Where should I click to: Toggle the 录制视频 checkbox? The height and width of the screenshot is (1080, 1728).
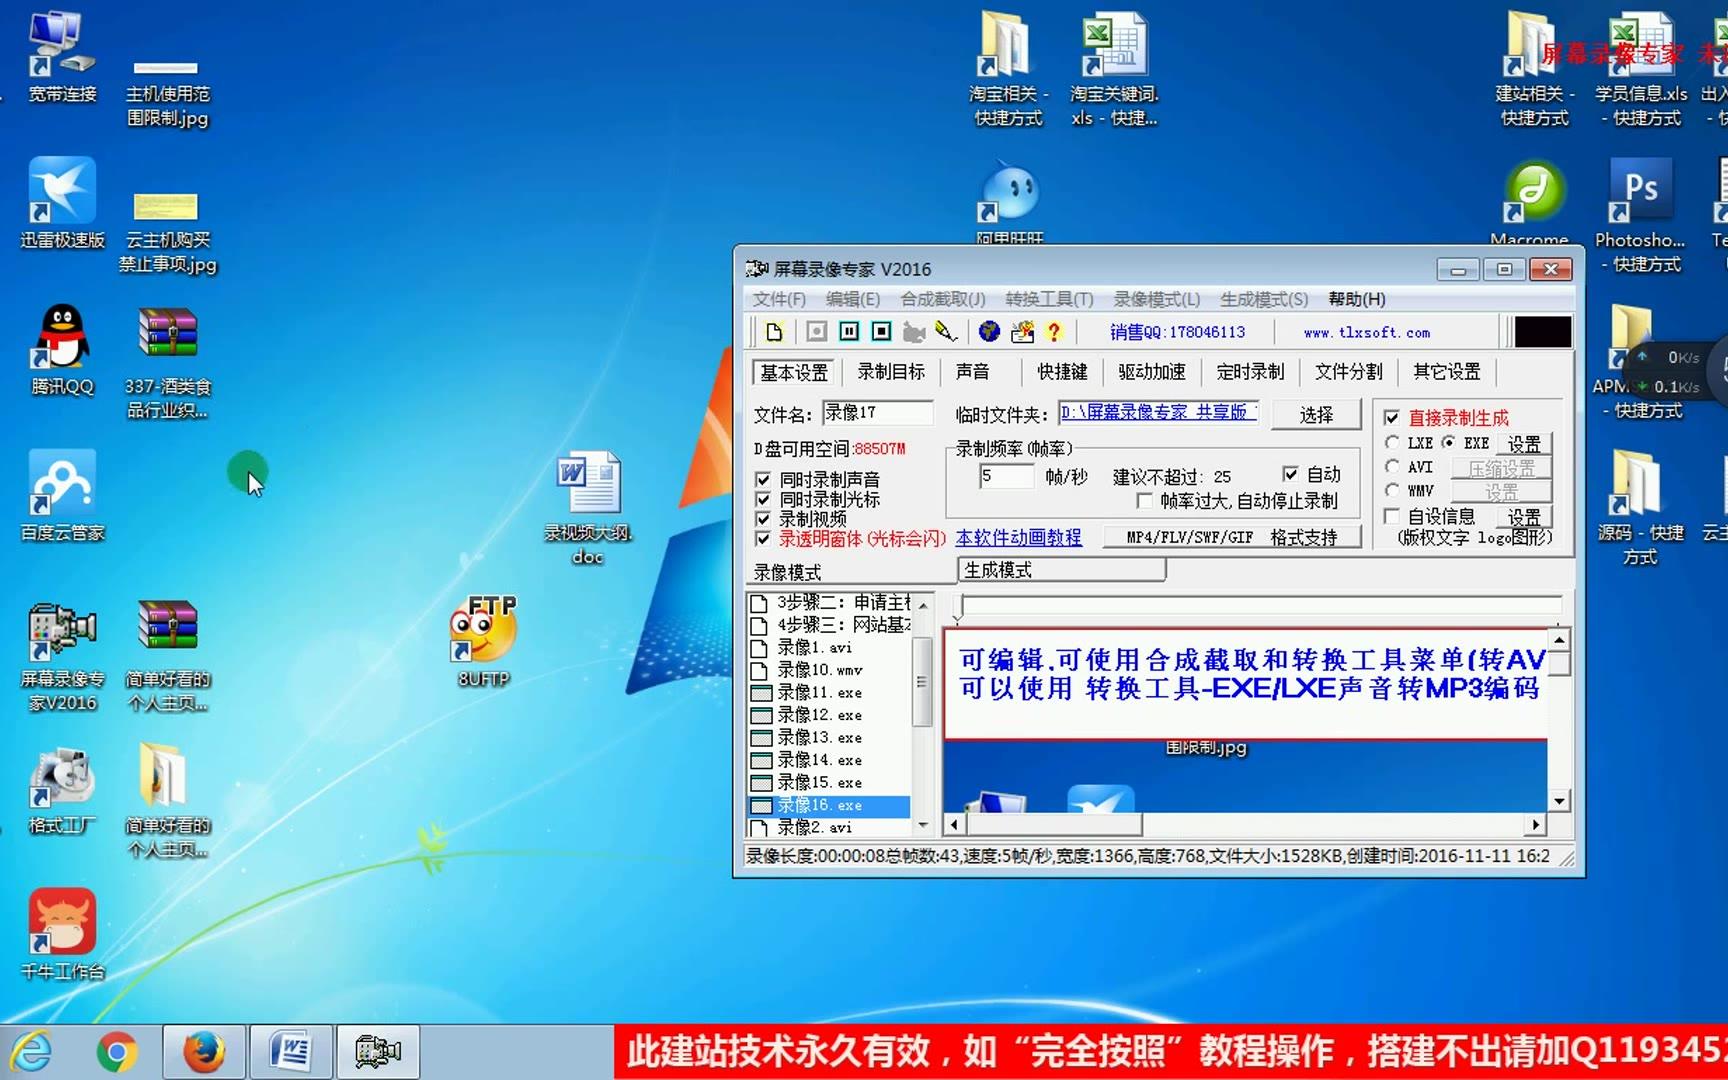pyautogui.click(x=763, y=519)
